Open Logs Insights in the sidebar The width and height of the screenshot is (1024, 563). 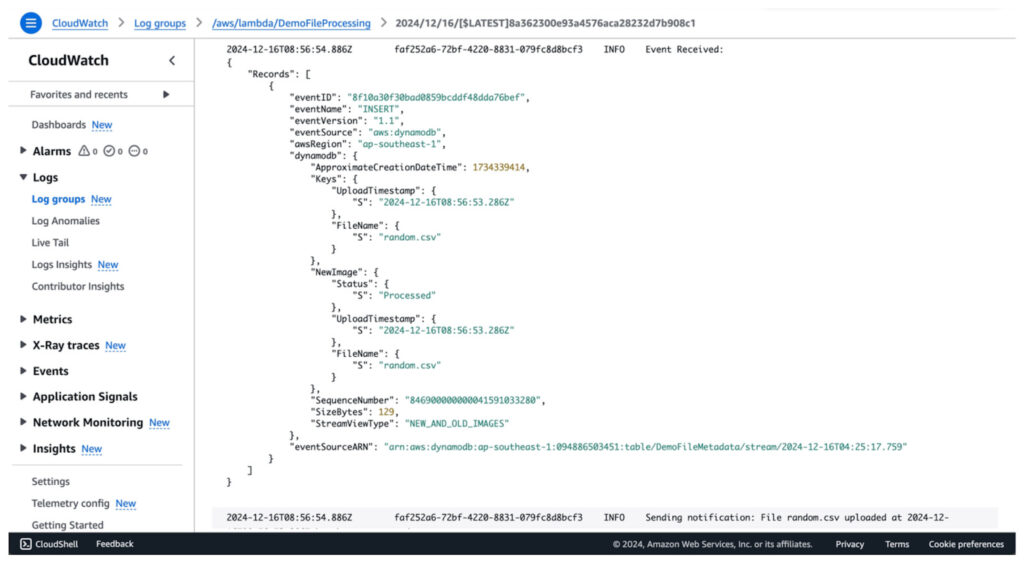click(x=61, y=265)
